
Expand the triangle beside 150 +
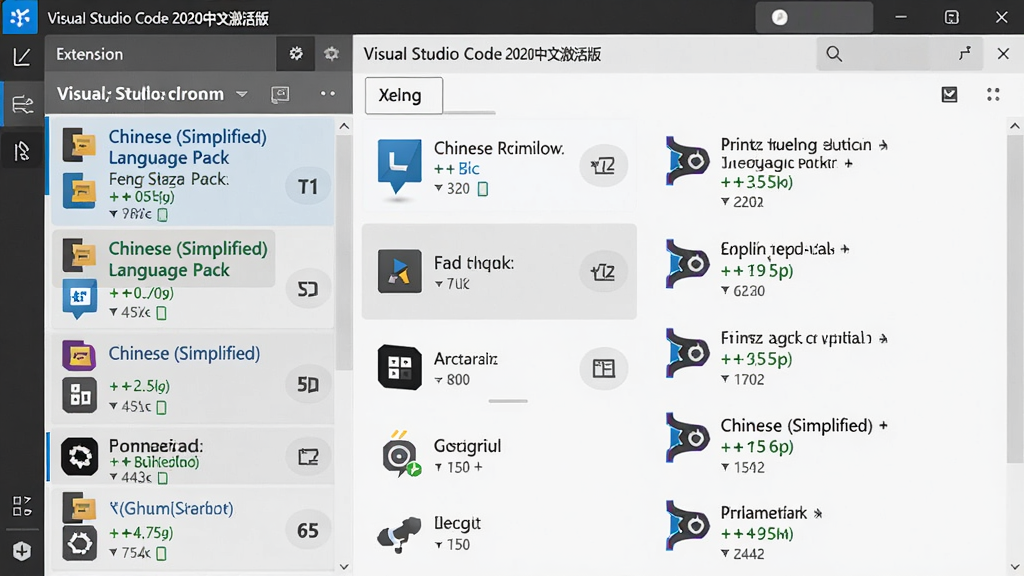(x=438, y=468)
